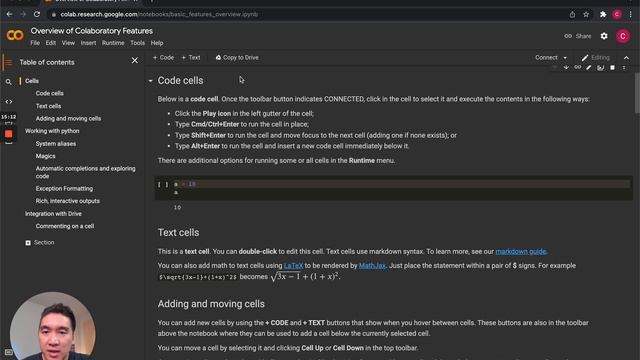Jump to Integration with Drive entry

[x=53, y=214]
